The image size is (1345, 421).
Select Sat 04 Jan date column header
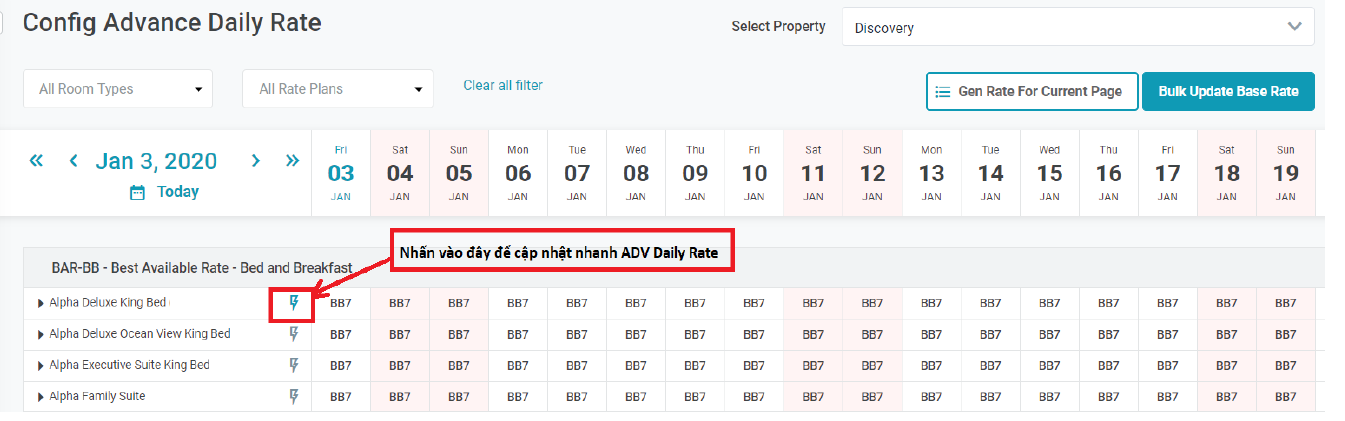(400, 172)
